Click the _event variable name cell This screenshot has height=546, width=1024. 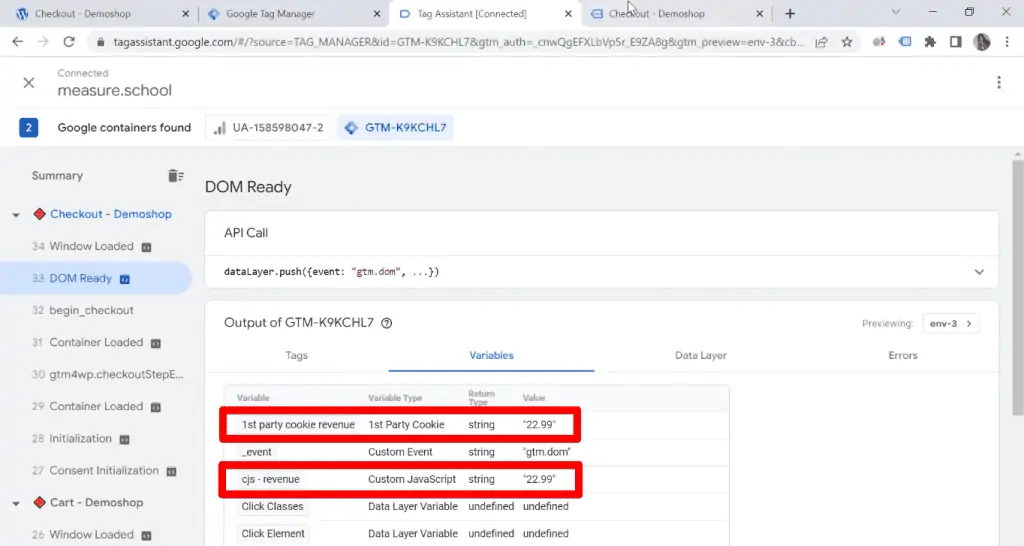pyautogui.click(x=256, y=452)
